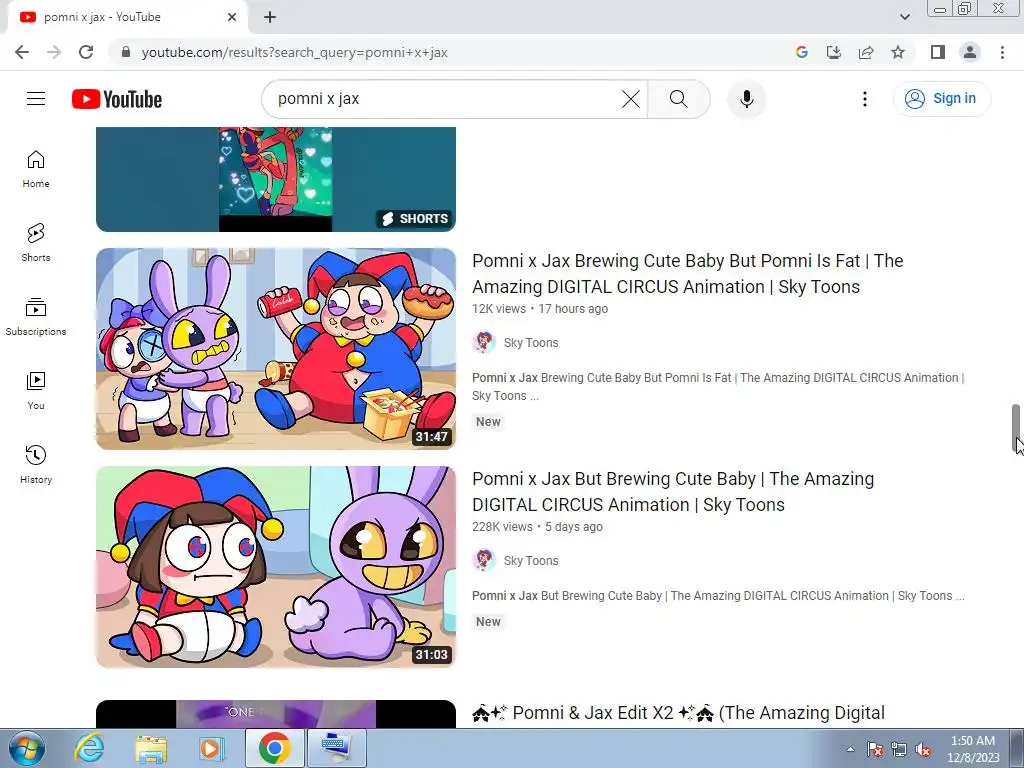Launch Internet Explorer from taskbar
The height and width of the screenshot is (768, 1024).
tap(89, 748)
